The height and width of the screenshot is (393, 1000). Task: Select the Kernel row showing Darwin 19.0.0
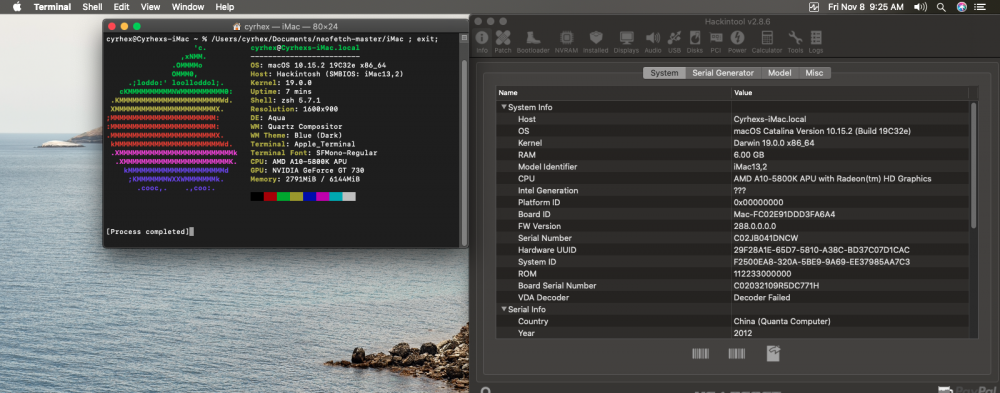click(x=732, y=143)
